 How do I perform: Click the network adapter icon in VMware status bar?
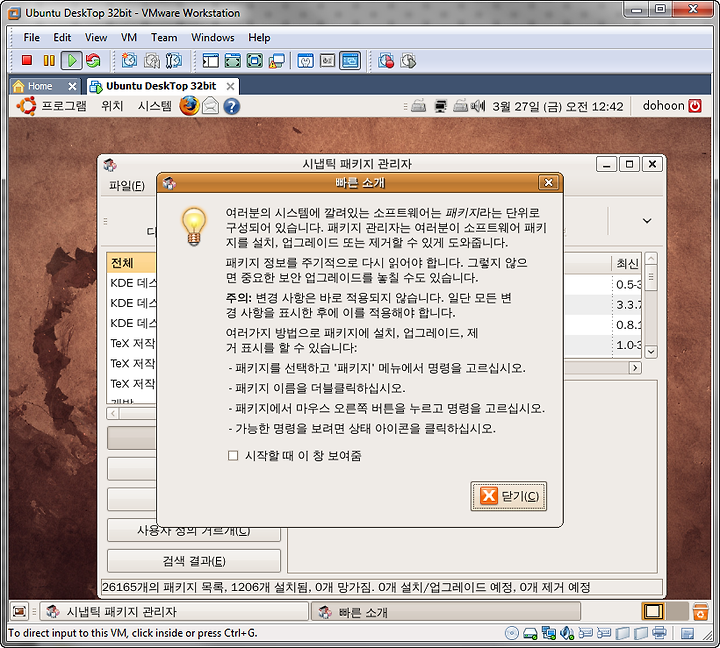[549, 633]
